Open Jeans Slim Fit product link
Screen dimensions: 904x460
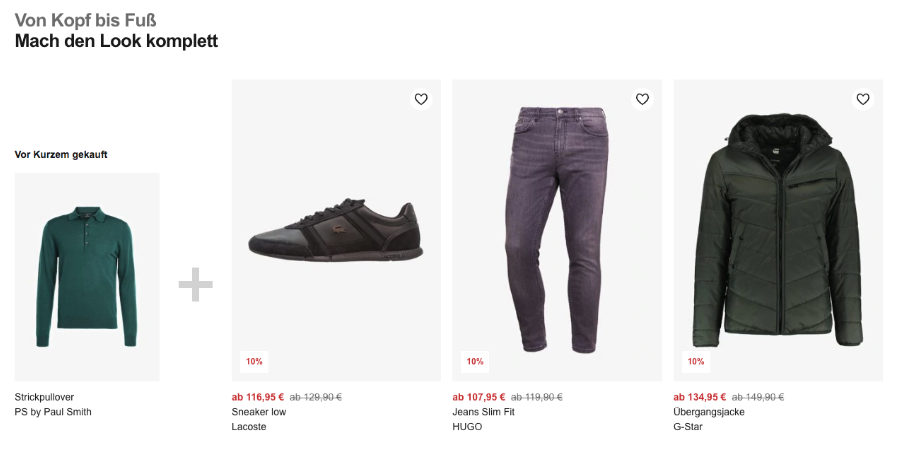coord(485,412)
